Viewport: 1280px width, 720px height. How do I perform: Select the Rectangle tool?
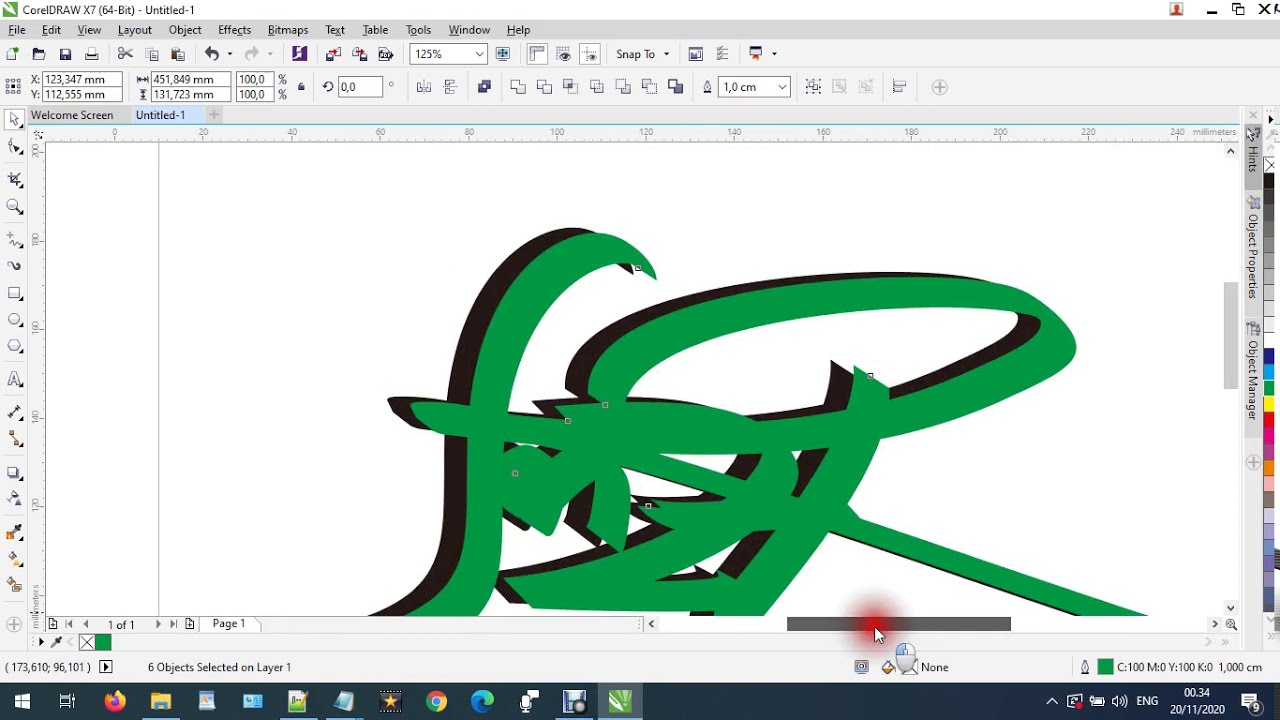[x=15, y=294]
